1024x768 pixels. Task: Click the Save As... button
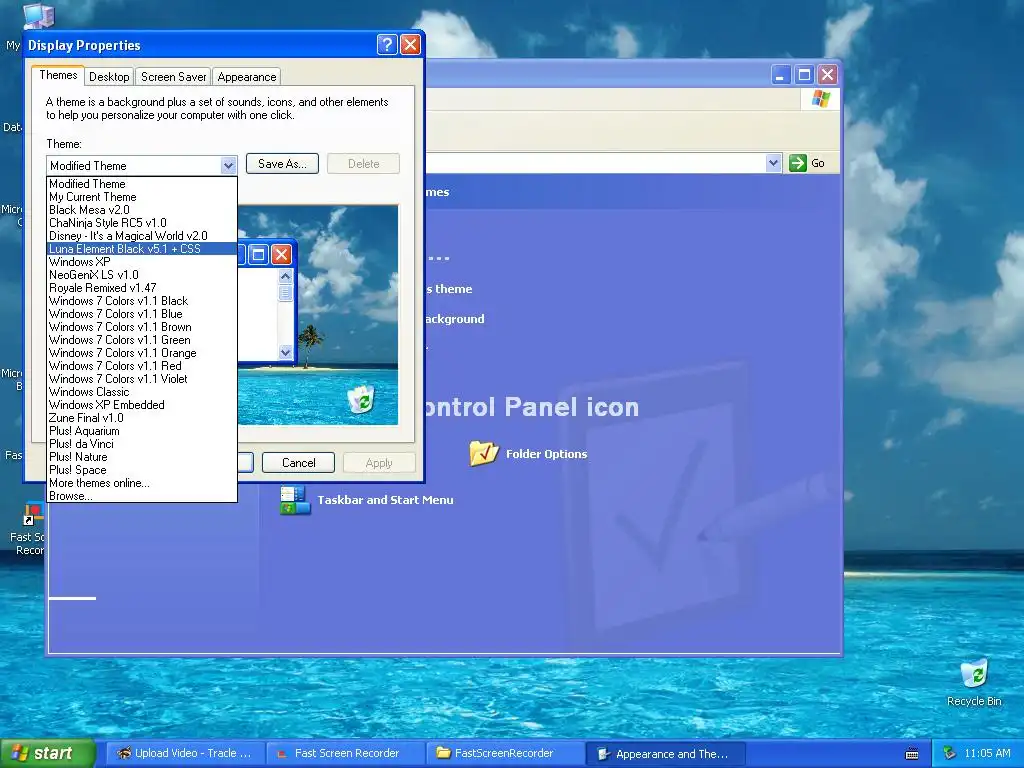(282, 164)
